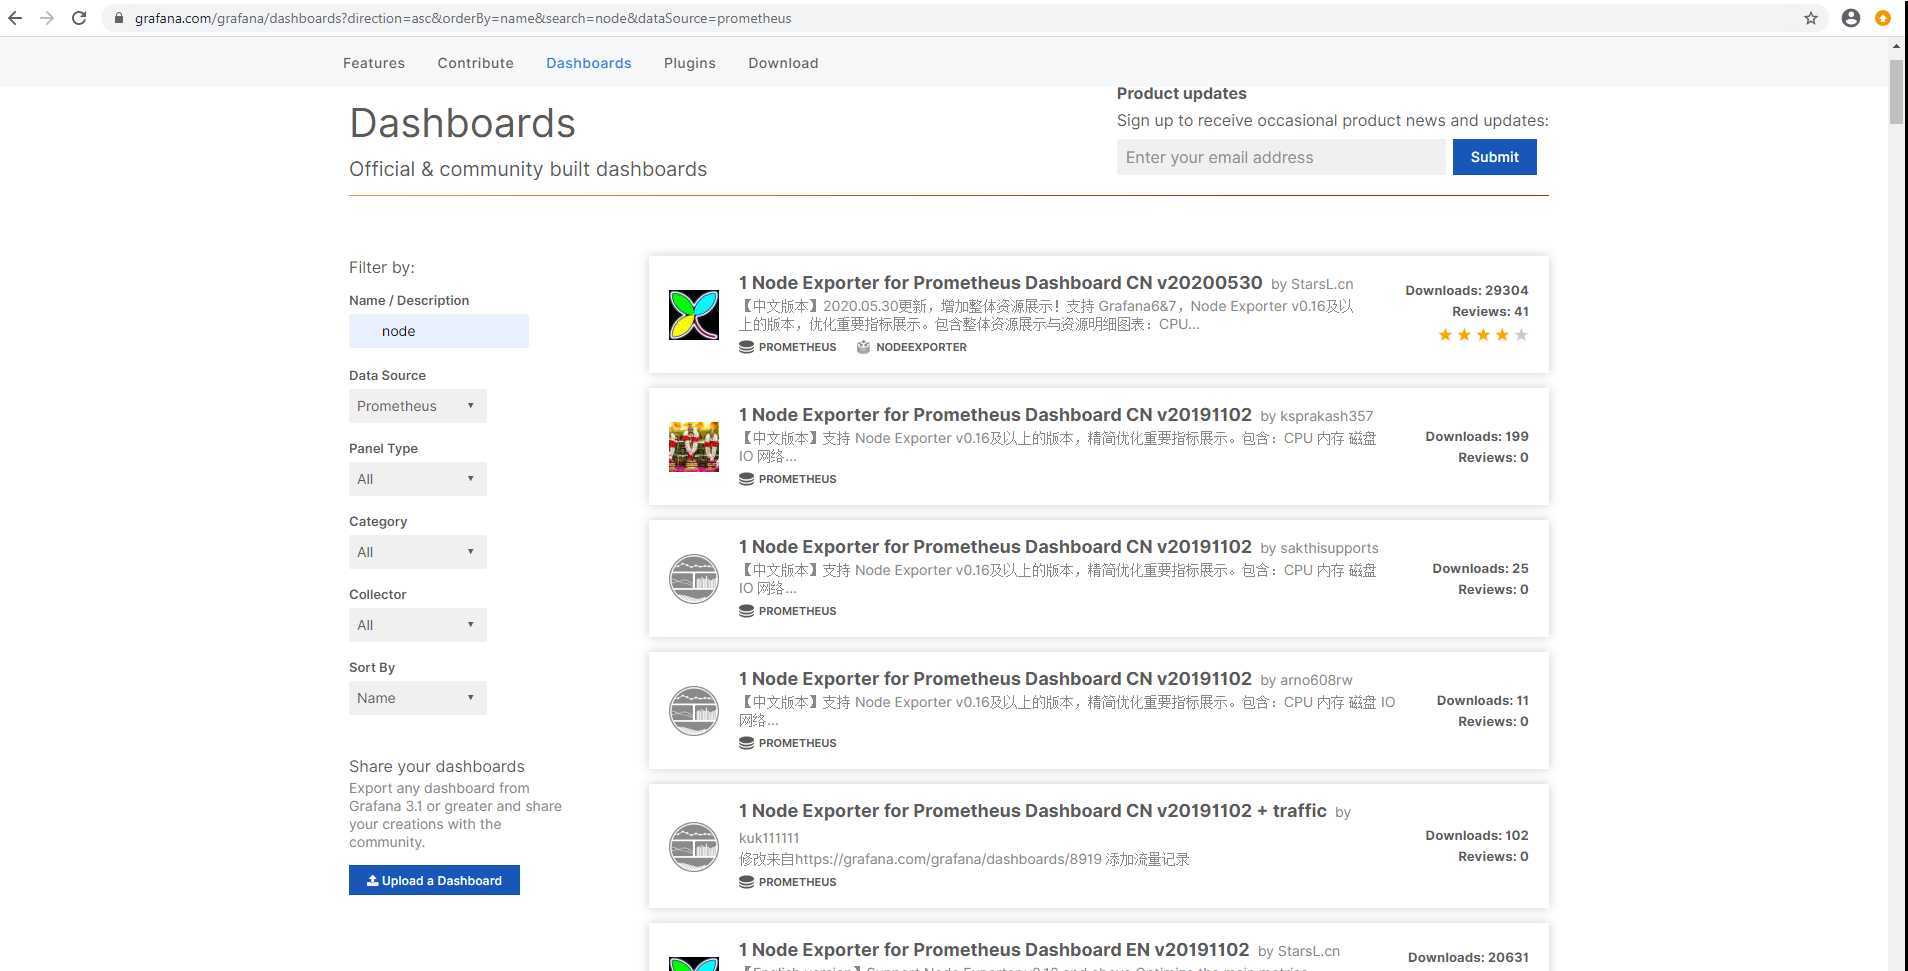The image size is (1908, 971).
Task: Click the email address input field
Action: coord(1281,157)
